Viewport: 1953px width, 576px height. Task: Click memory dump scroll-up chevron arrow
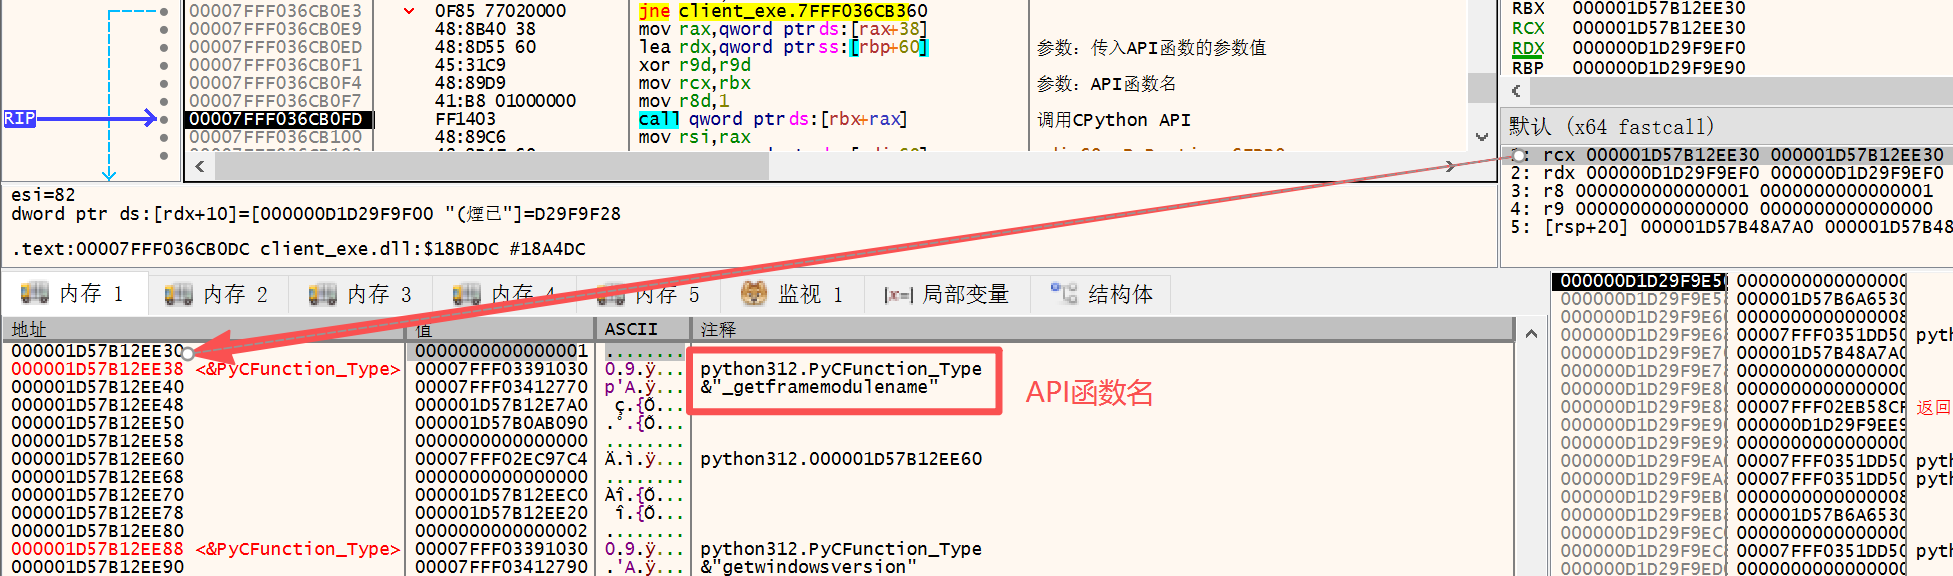[x=1531, y=334]
